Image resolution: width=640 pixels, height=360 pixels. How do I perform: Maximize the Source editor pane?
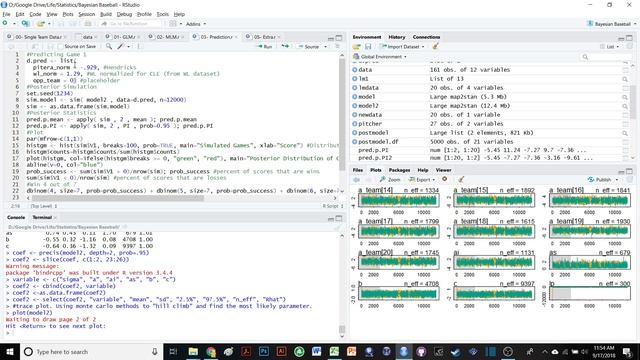(x=339, y=38)
